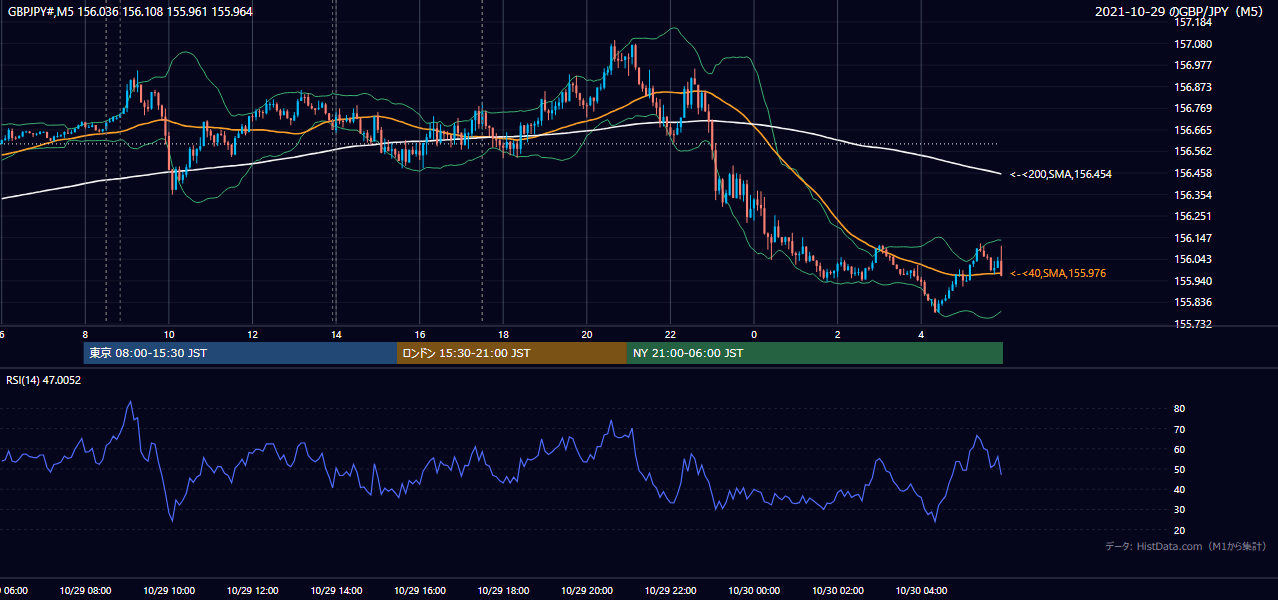Click the RSI 80 level label
This screenshot has width=1278, height=600.
tap(1179, 409)
